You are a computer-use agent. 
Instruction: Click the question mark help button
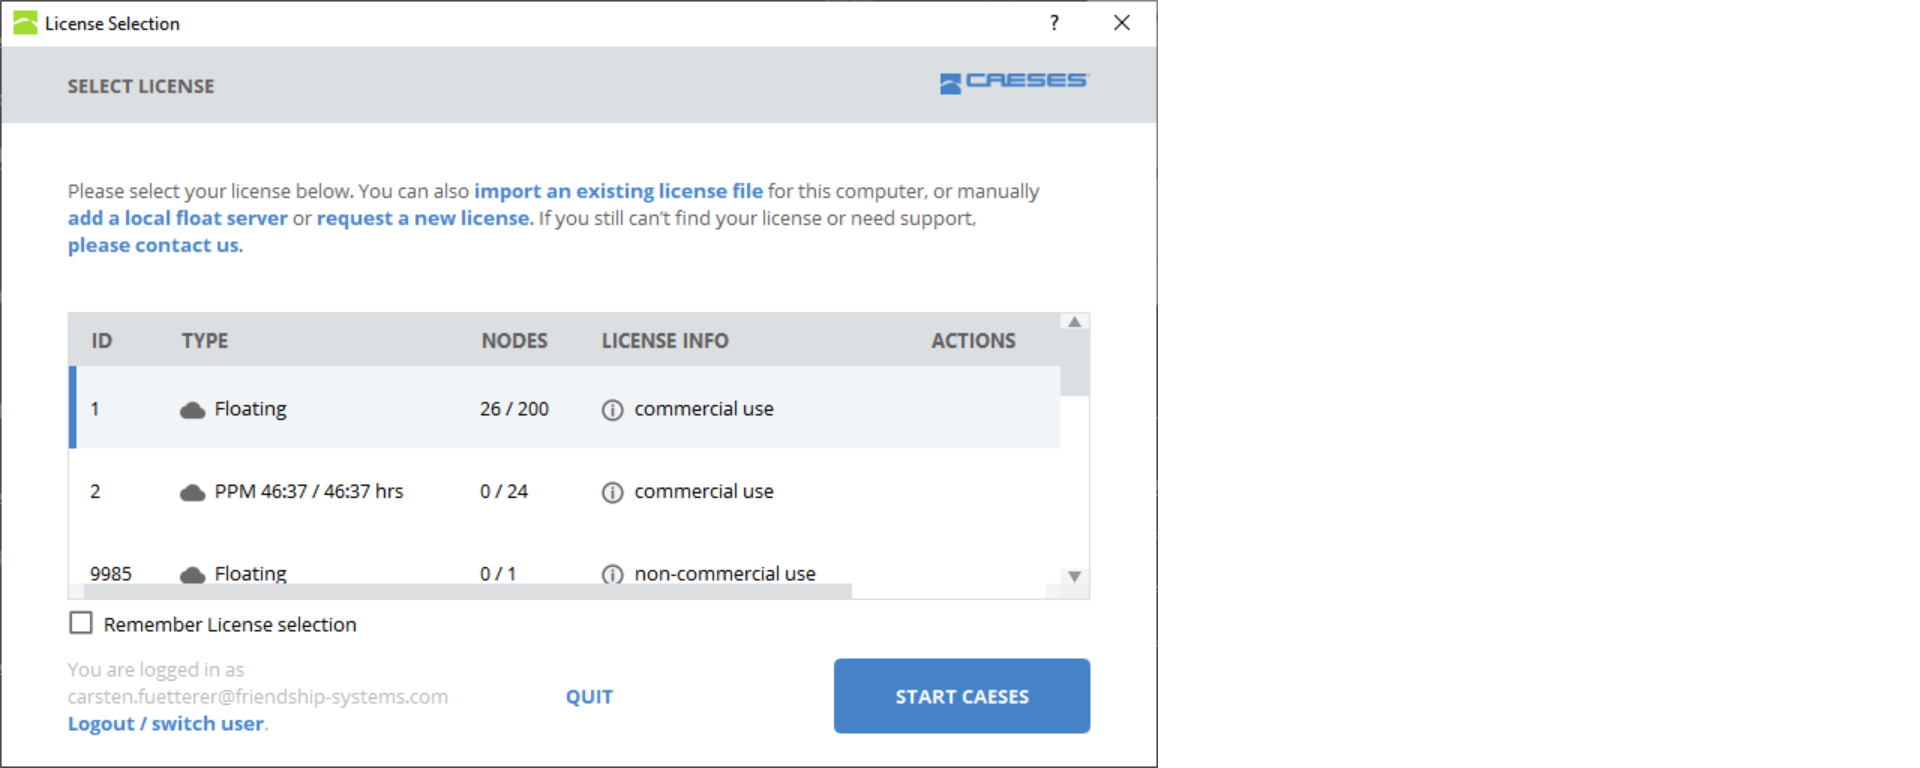coord(1054,23)
